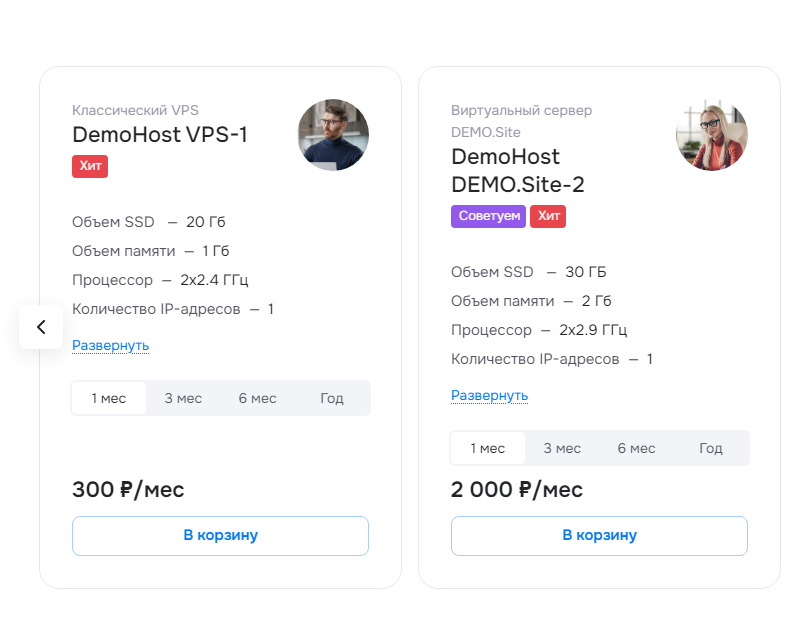This screenshot has width=794, height=619.
Task: Switch VPS-1 billing to Год
Action: click(x=332, y=398)
